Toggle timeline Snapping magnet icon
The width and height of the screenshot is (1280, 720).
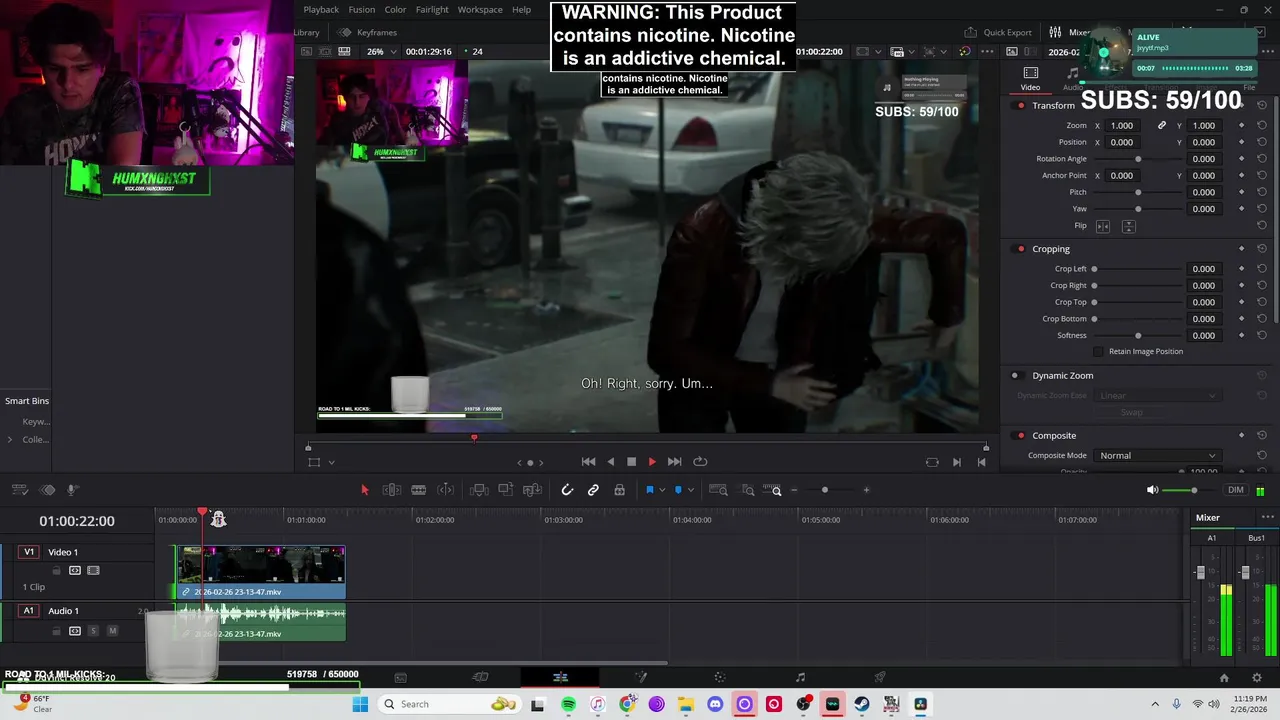(x=567, y=490)
